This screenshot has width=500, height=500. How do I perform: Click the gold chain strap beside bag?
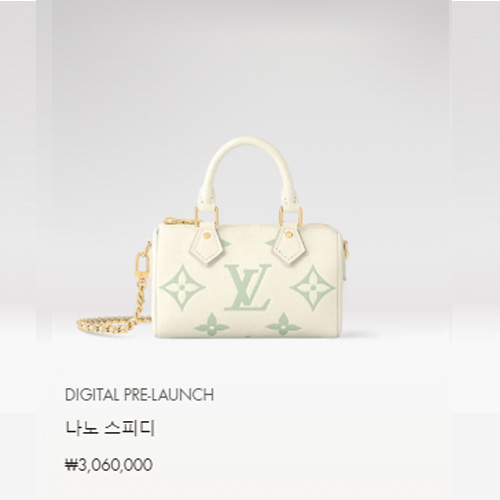[113, 322]
